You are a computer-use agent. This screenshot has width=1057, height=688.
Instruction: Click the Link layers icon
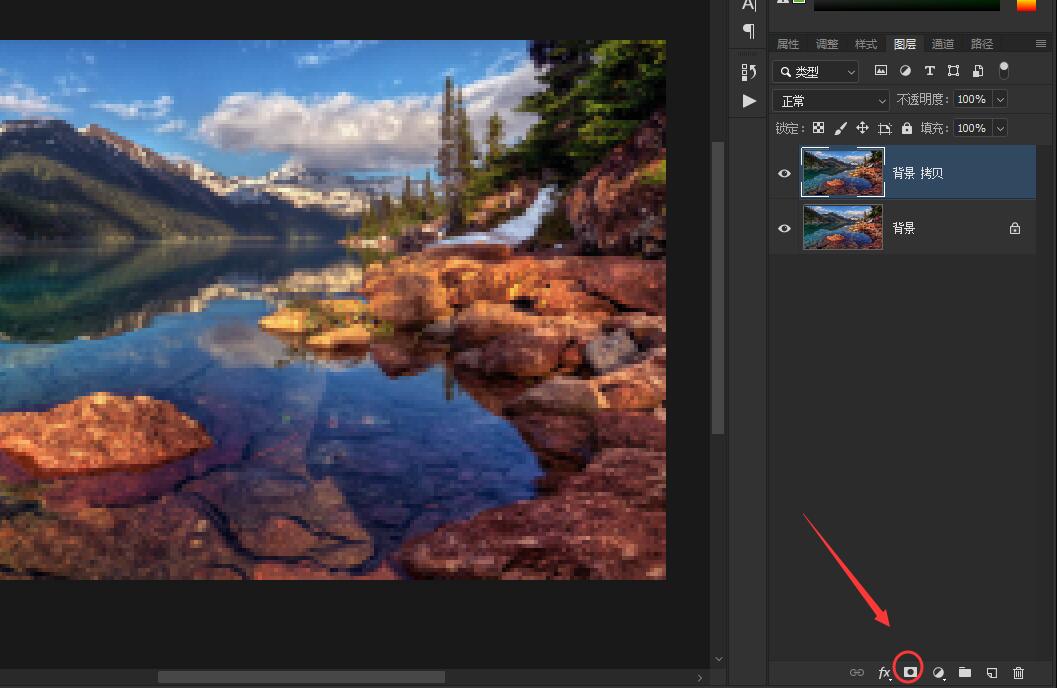click(857, 672)
